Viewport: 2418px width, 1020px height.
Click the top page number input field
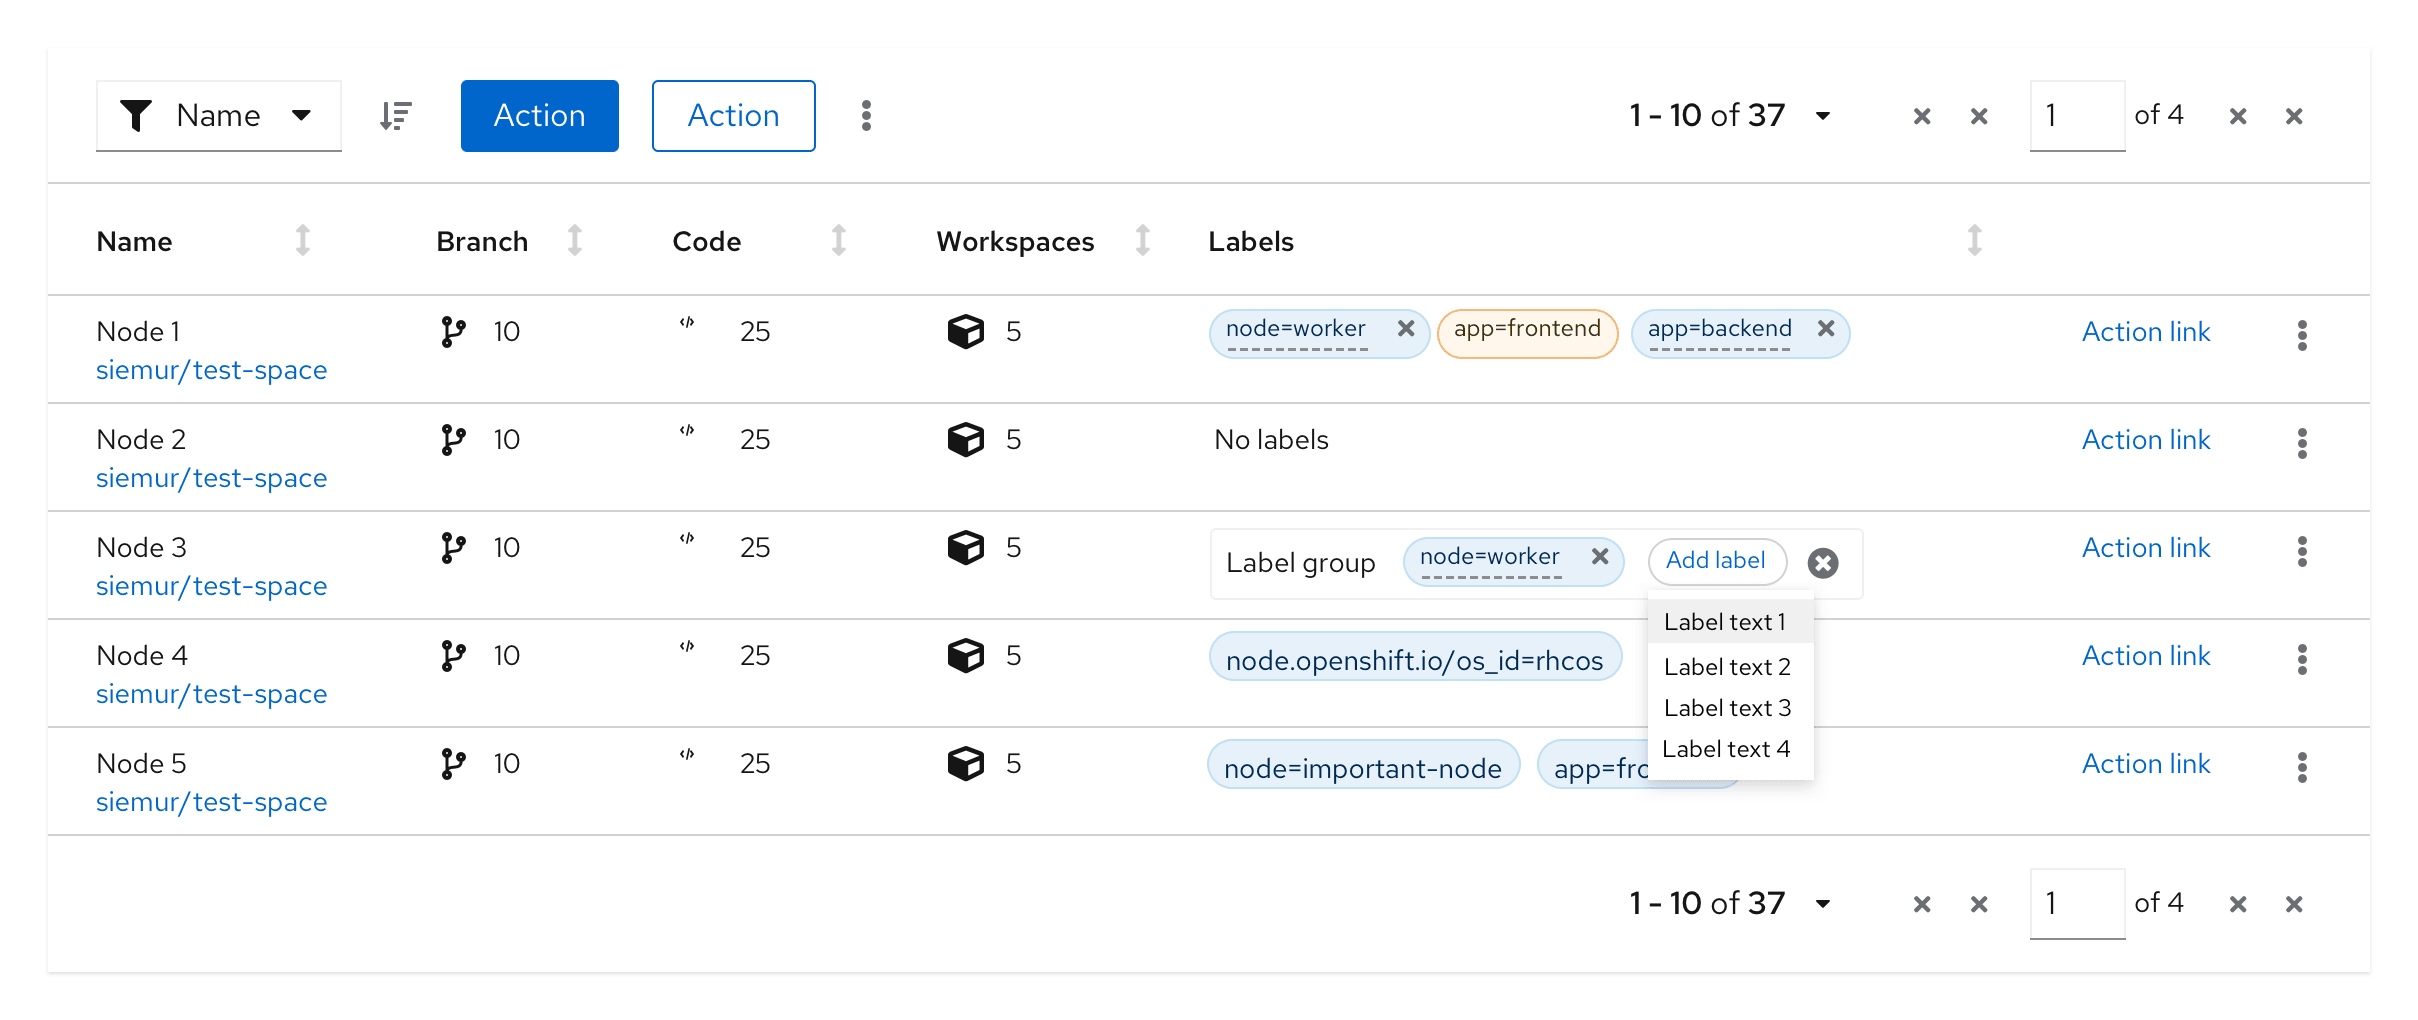point(2076,116)
